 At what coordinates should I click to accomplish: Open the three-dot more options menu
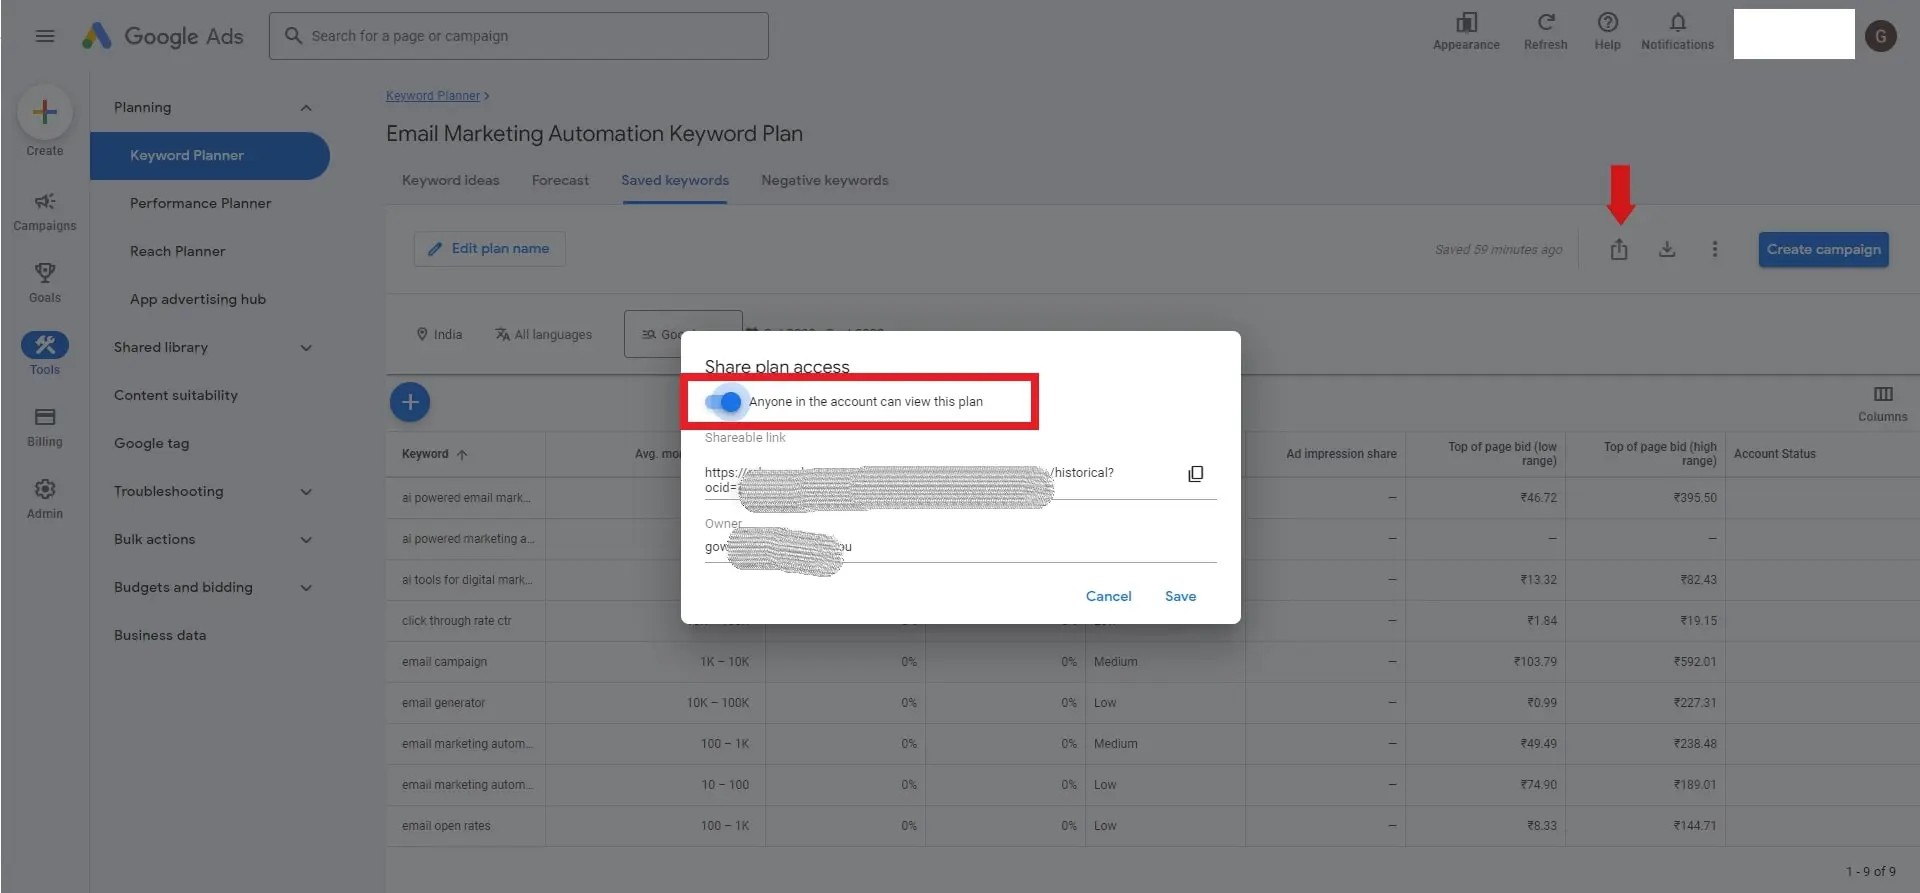[x=1714, y=250]
